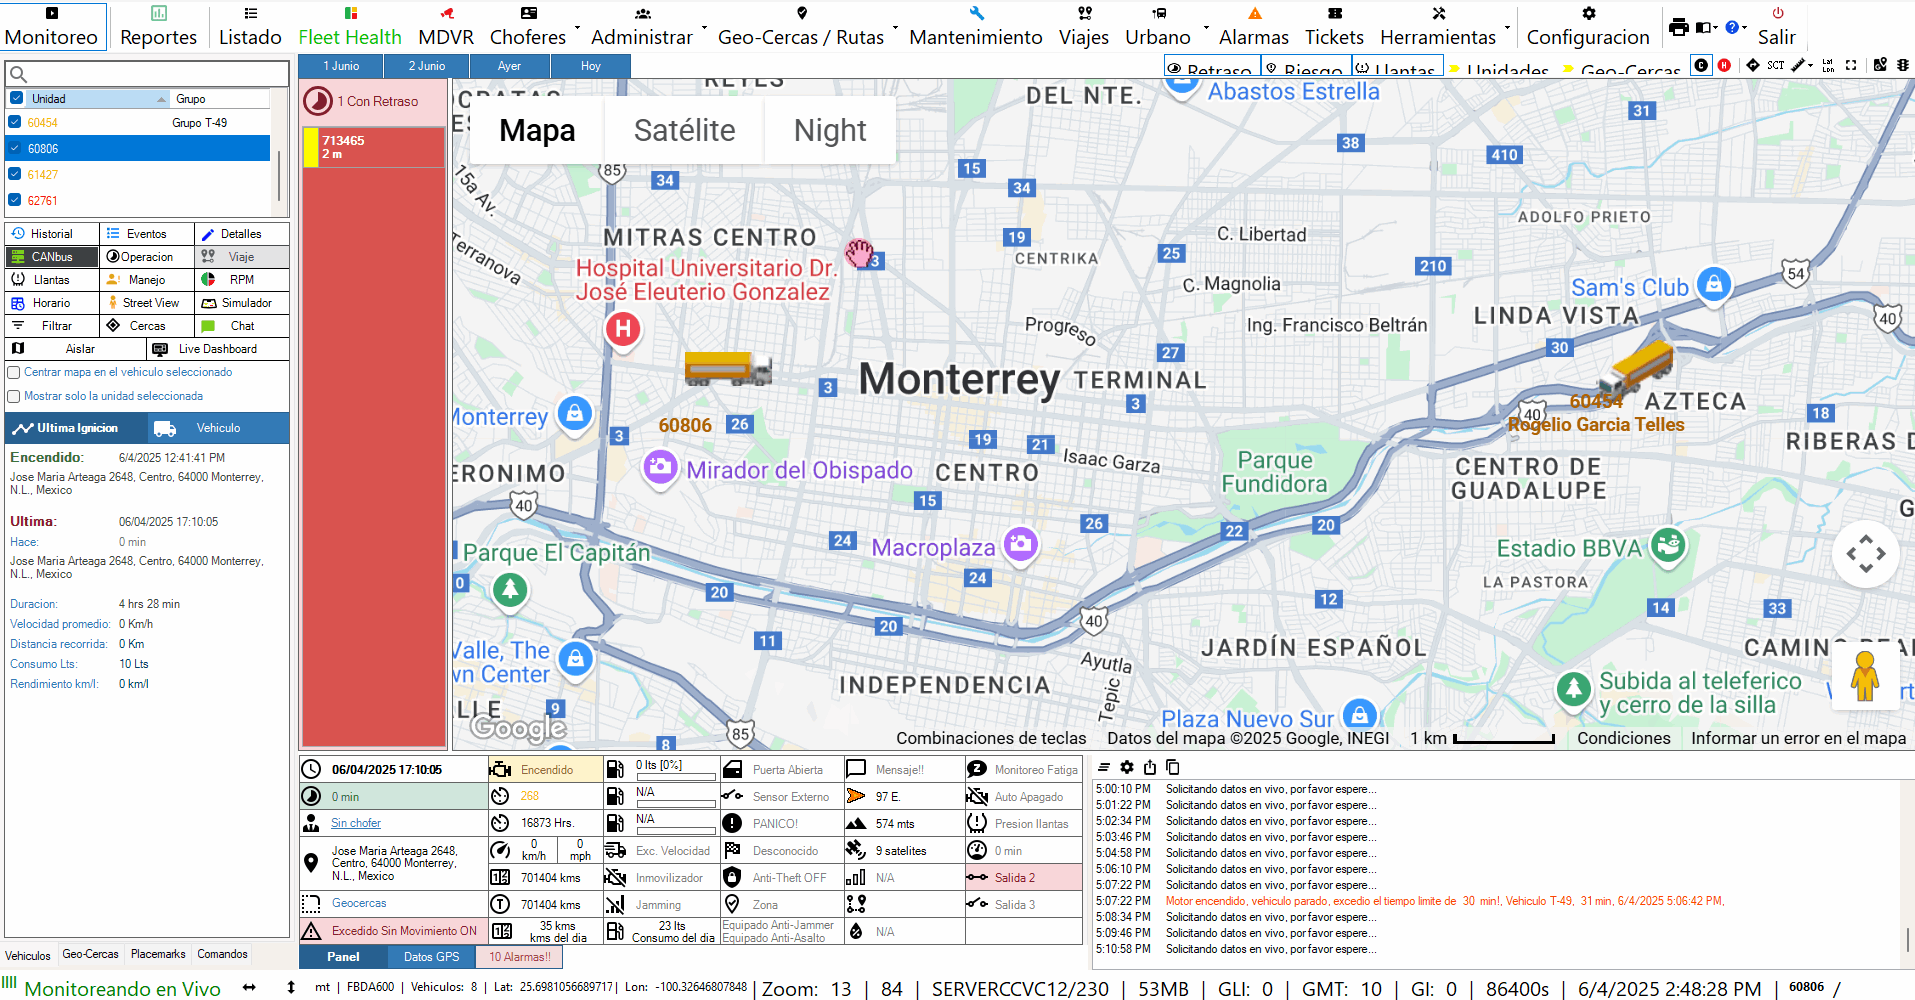
Task: Click in the unit search field
Action: [147, 74]
